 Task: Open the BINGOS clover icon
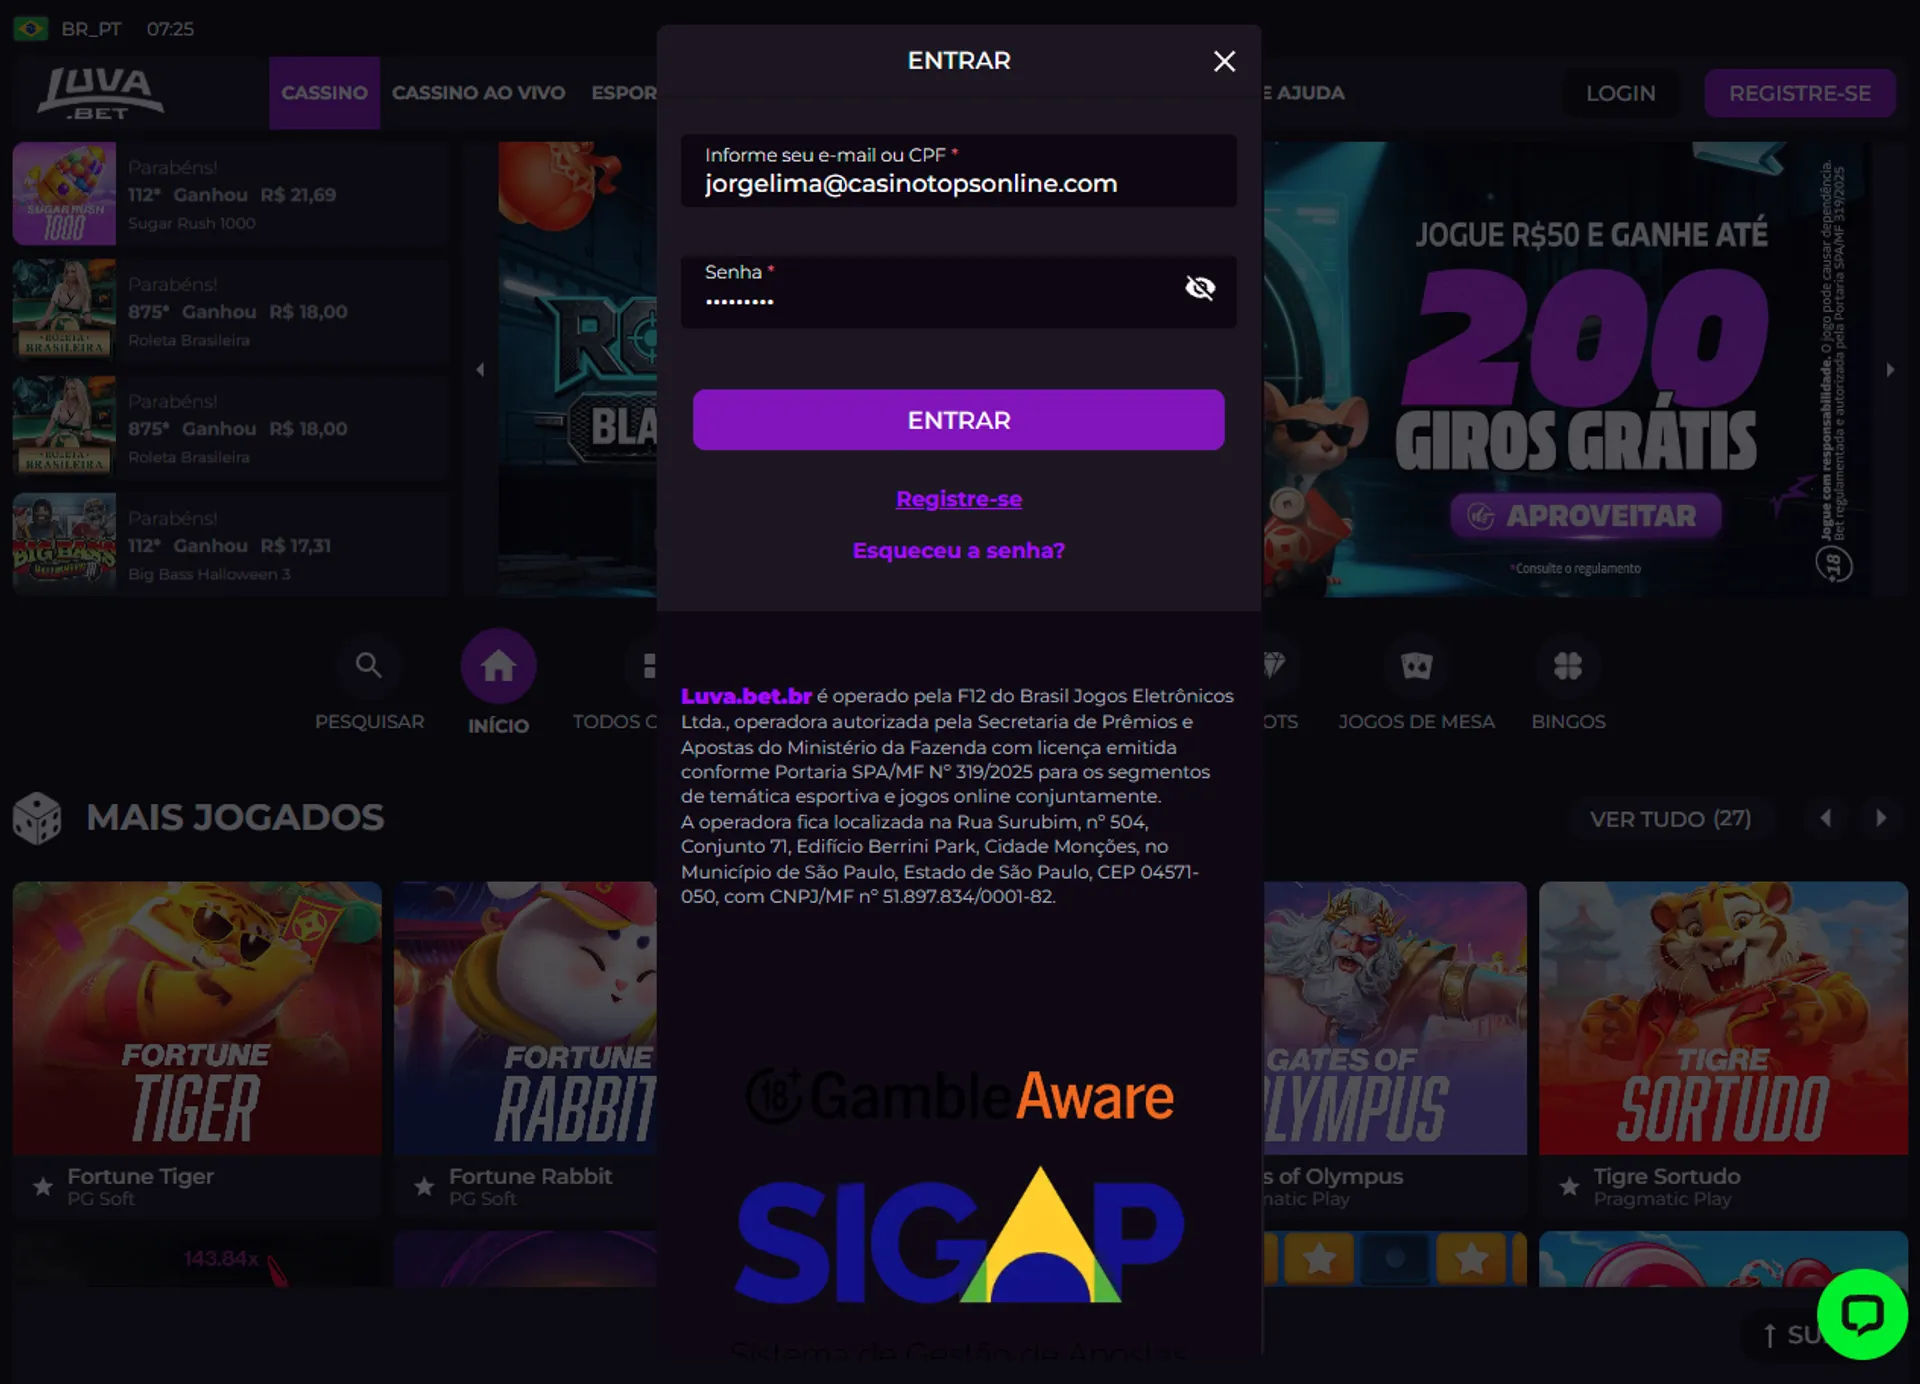(x=1568, y=663)
